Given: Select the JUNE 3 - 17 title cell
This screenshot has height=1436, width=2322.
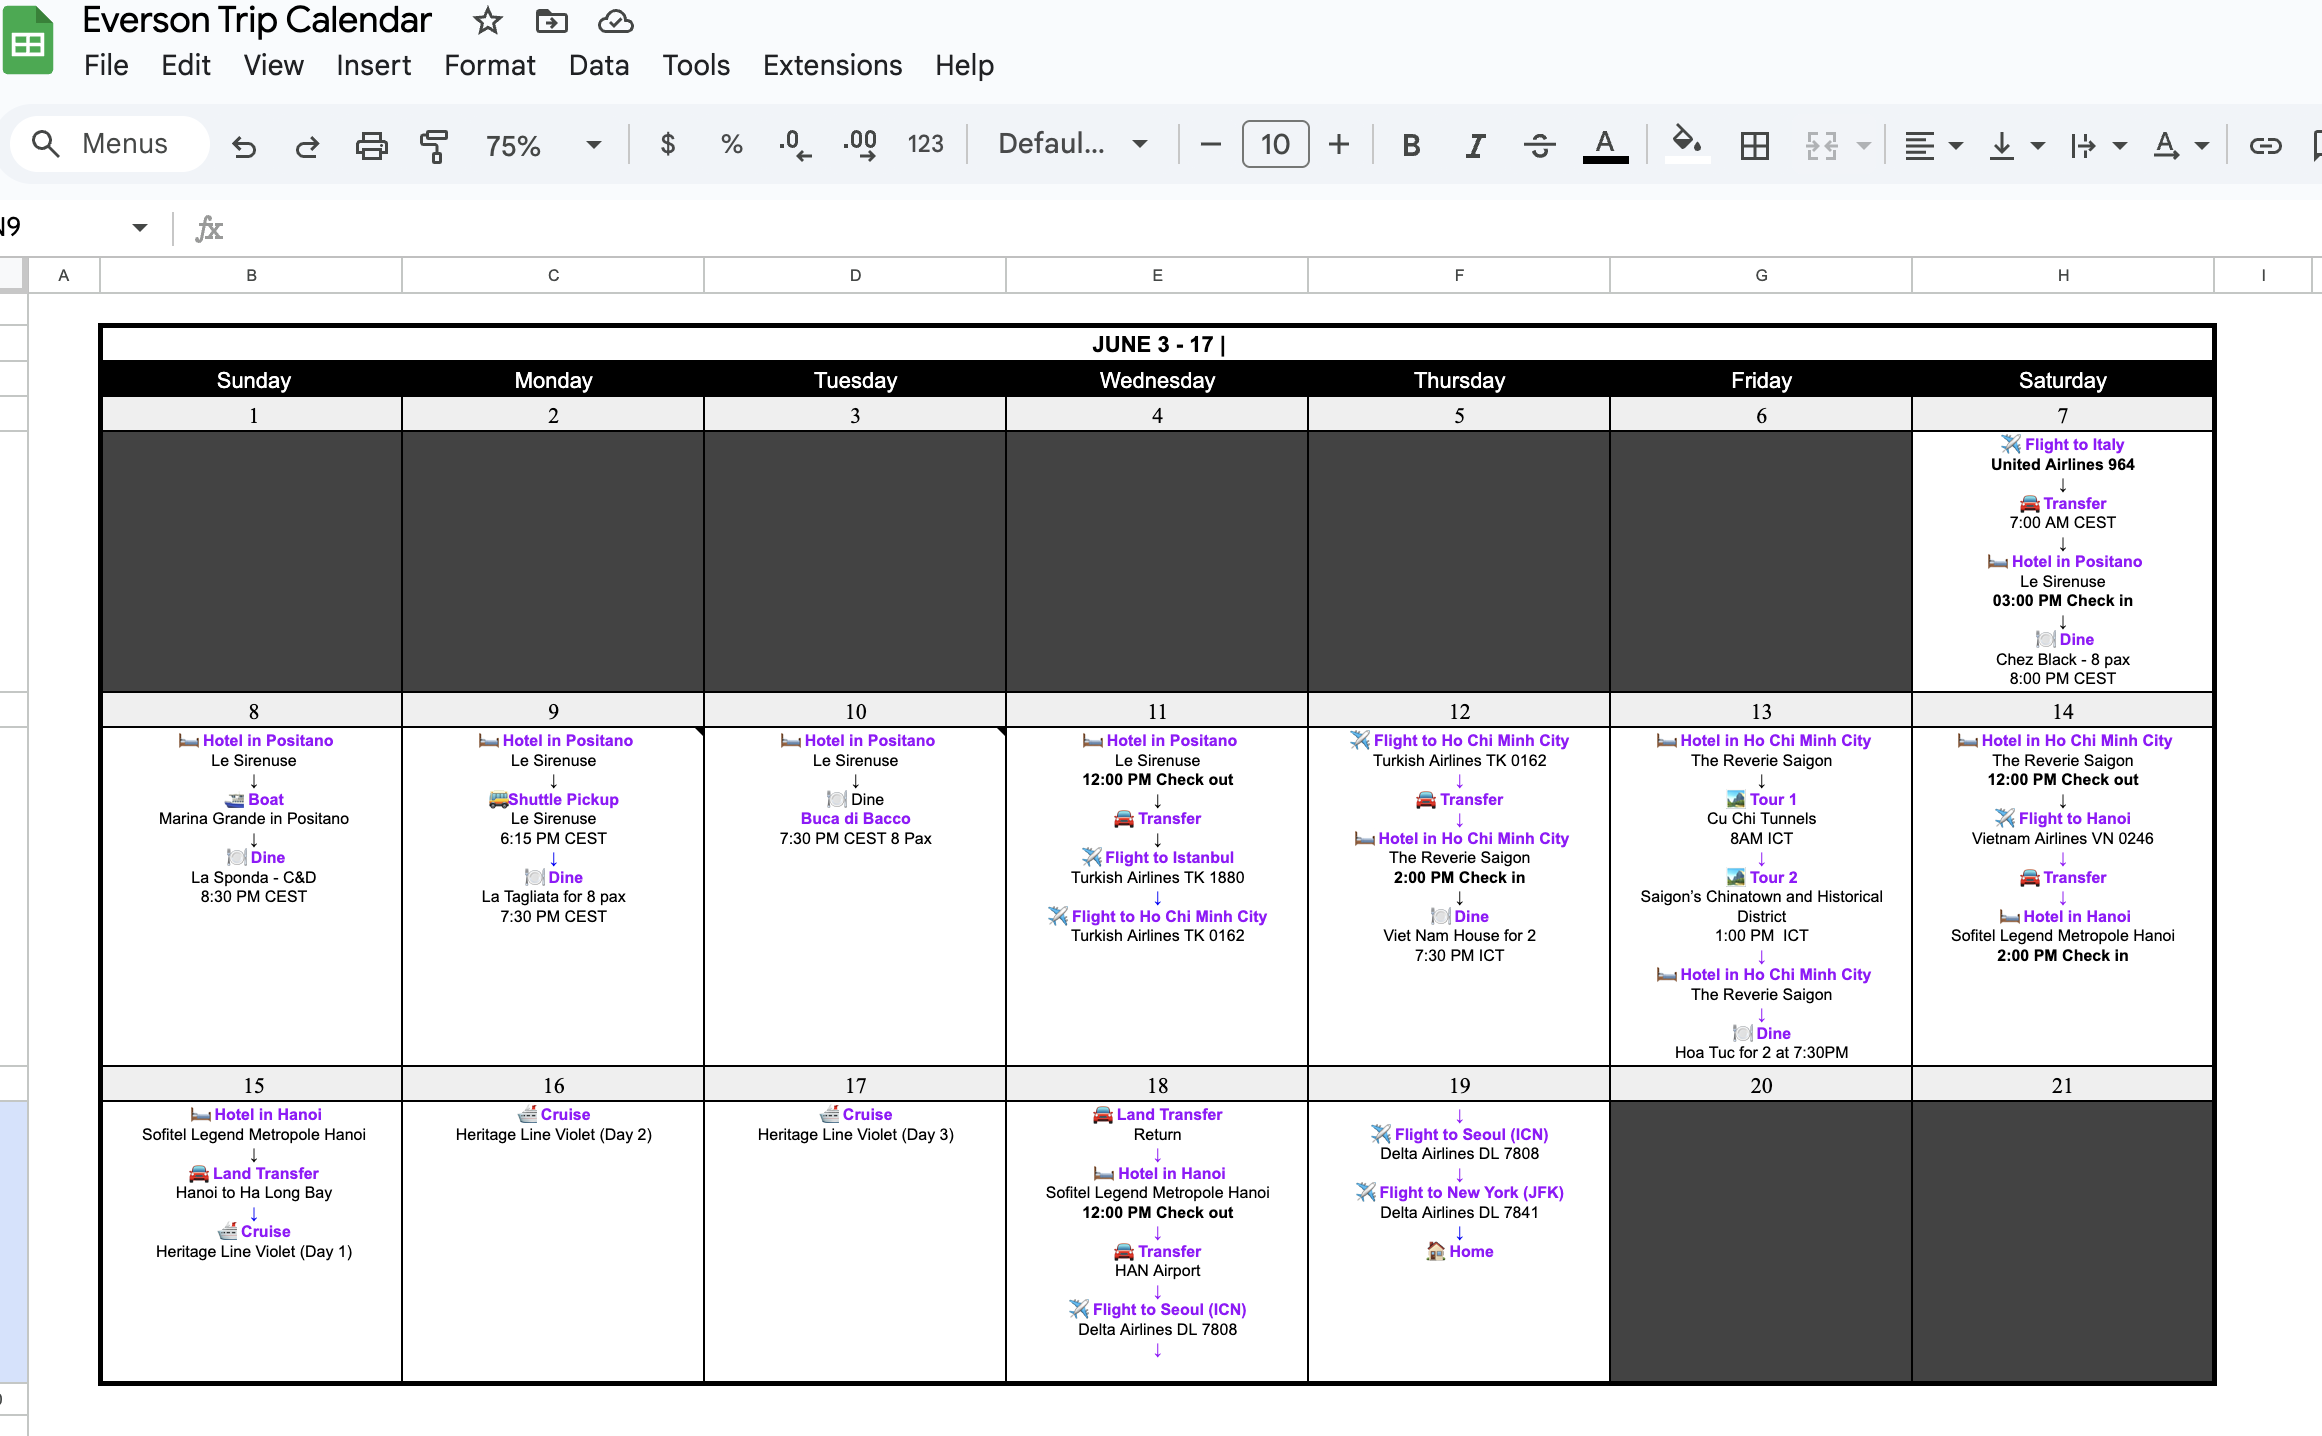Looking at the screenshot, I should pyautogui.click(x=1157, y=344).
